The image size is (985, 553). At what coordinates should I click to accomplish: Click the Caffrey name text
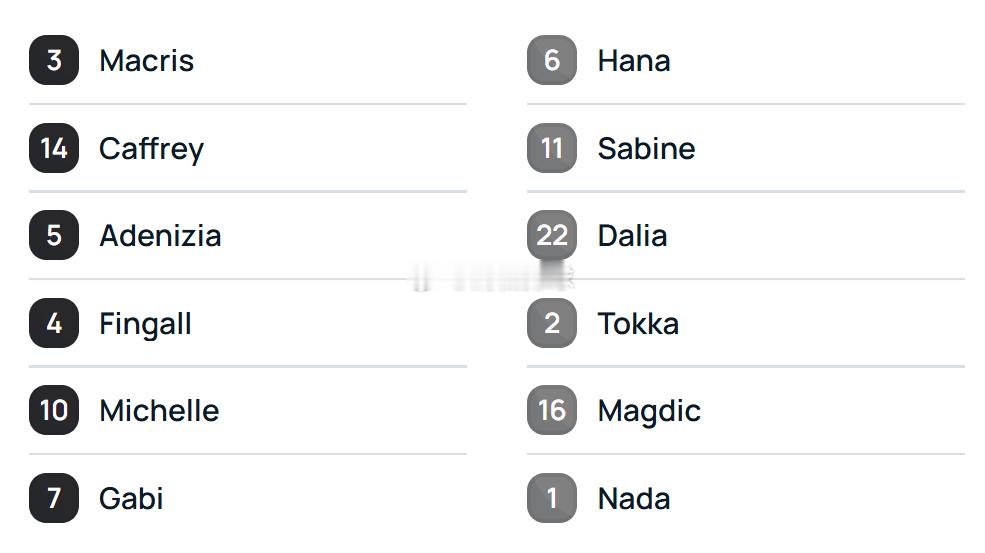[151, 148]
